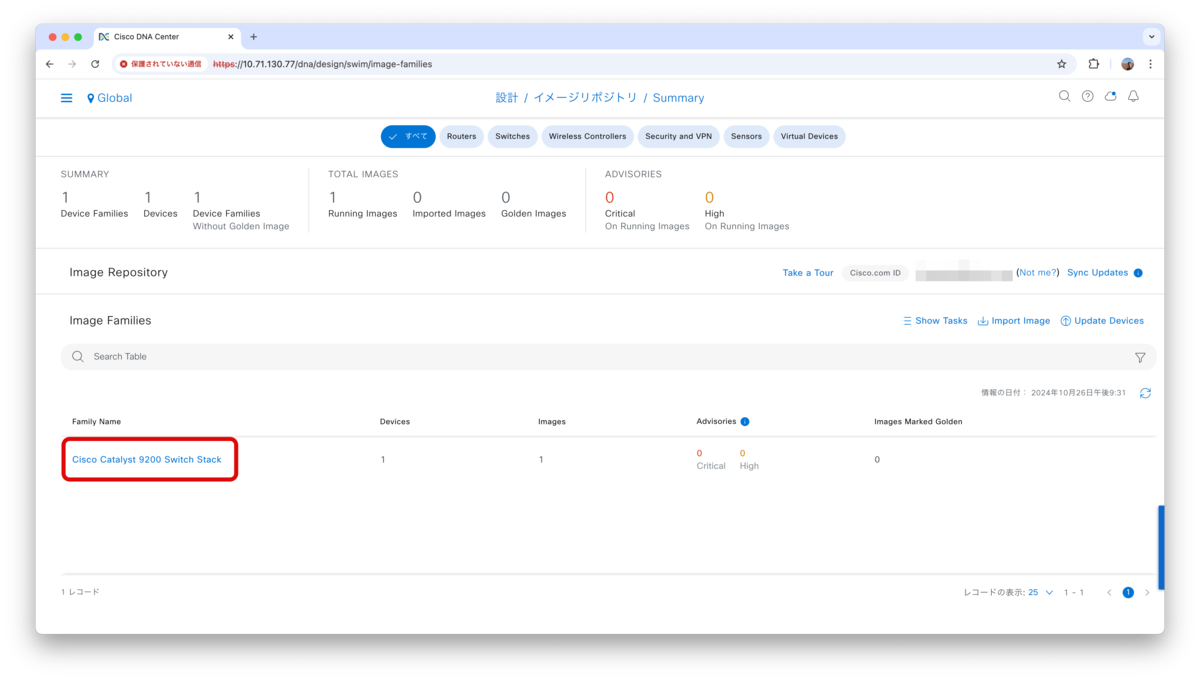Open the Chrome three-dot menu
Image resolution: width=1200 pixels, height=681 pixels.
pos(1150,64)
